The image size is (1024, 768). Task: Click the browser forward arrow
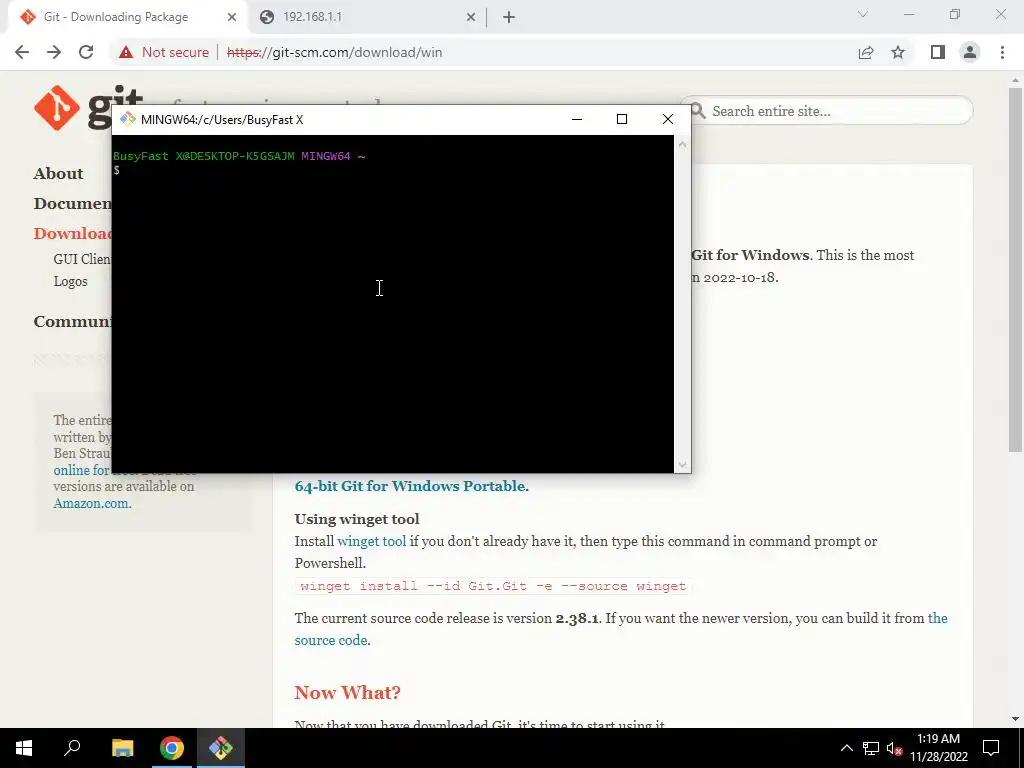coord(54,52)
